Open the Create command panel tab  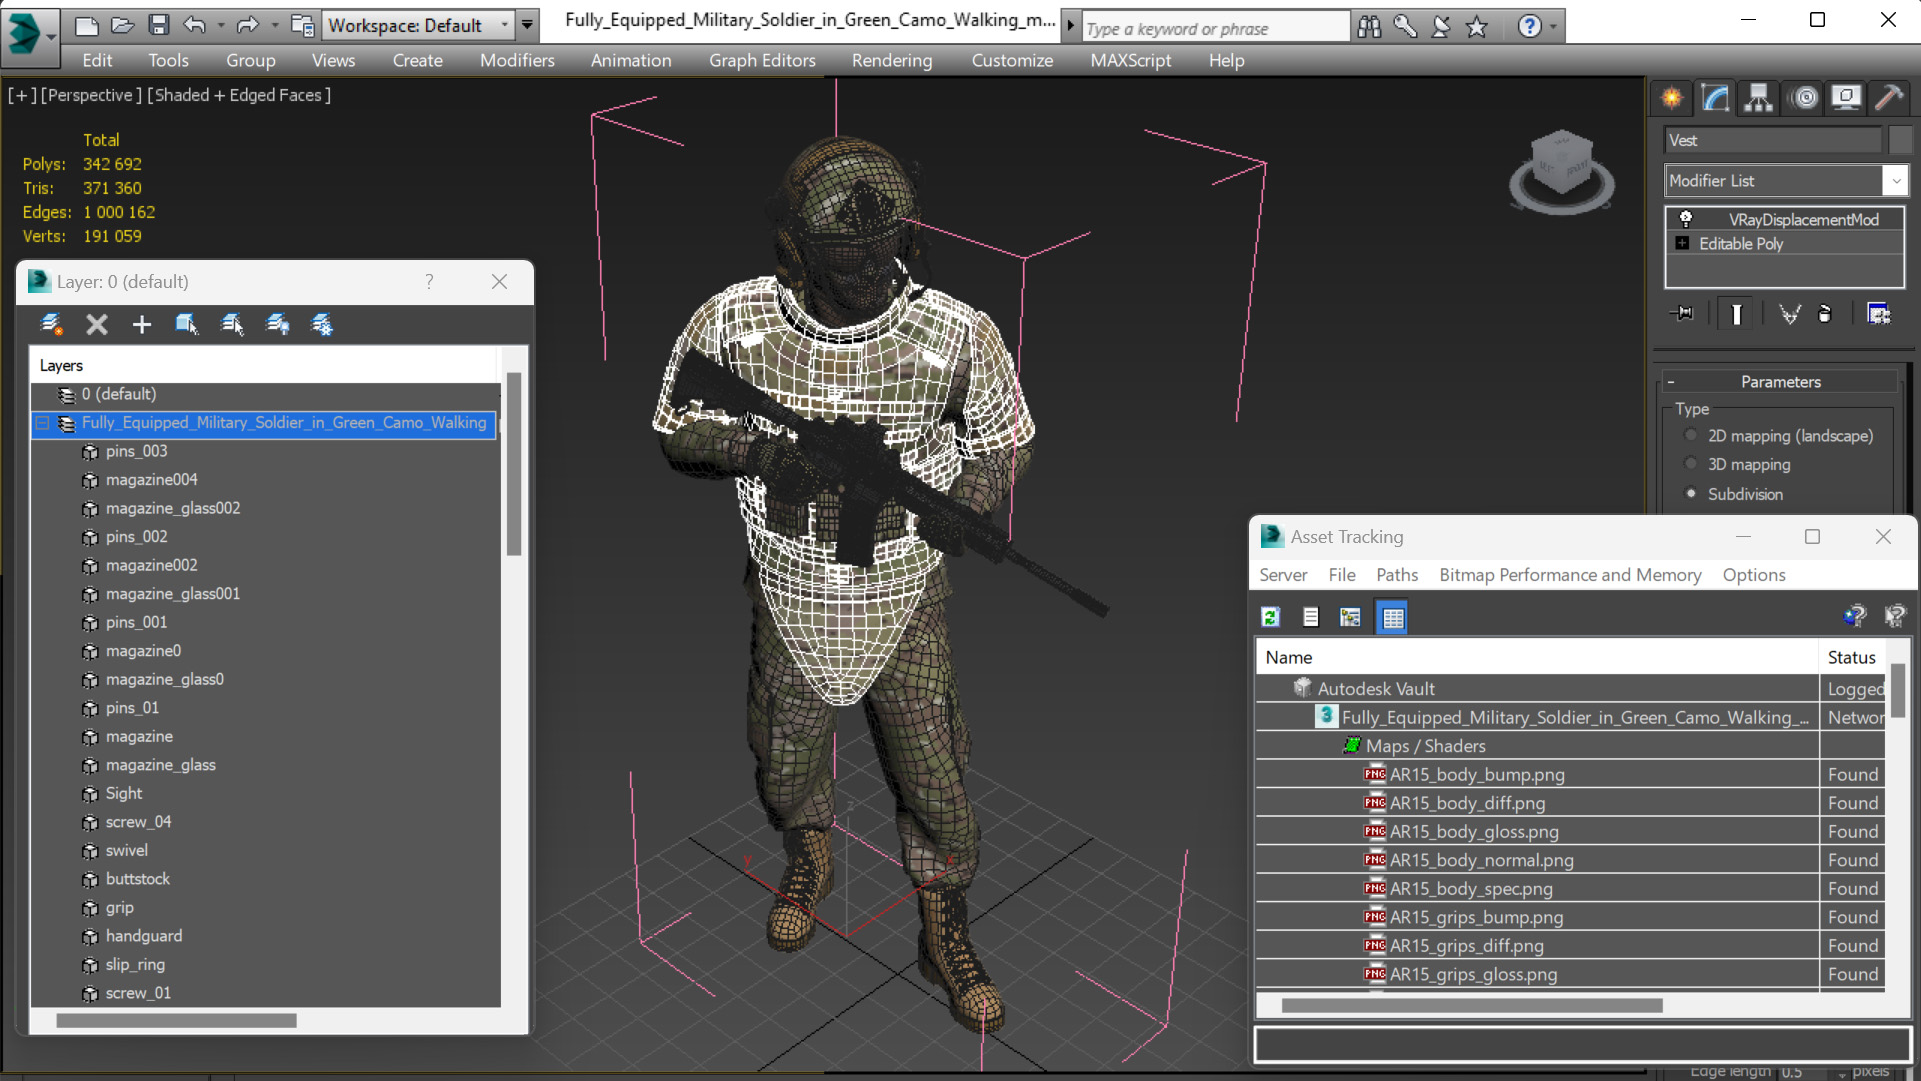(x=1672, y=98)
